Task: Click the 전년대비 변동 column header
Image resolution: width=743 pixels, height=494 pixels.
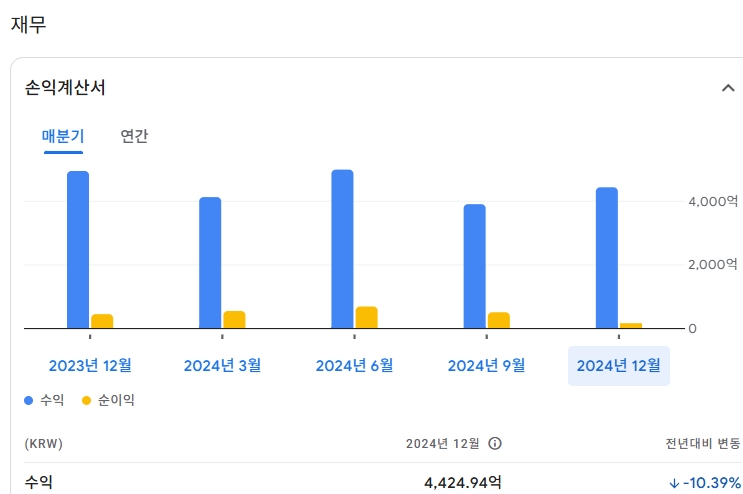Action: point(703,443)
